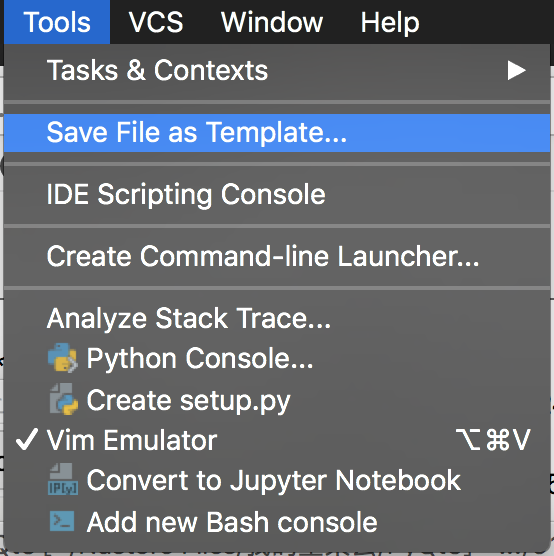Screen dimensions: 554x556
Task: Choose Convert to Jupyter Notebook
Action: [277, 480]
